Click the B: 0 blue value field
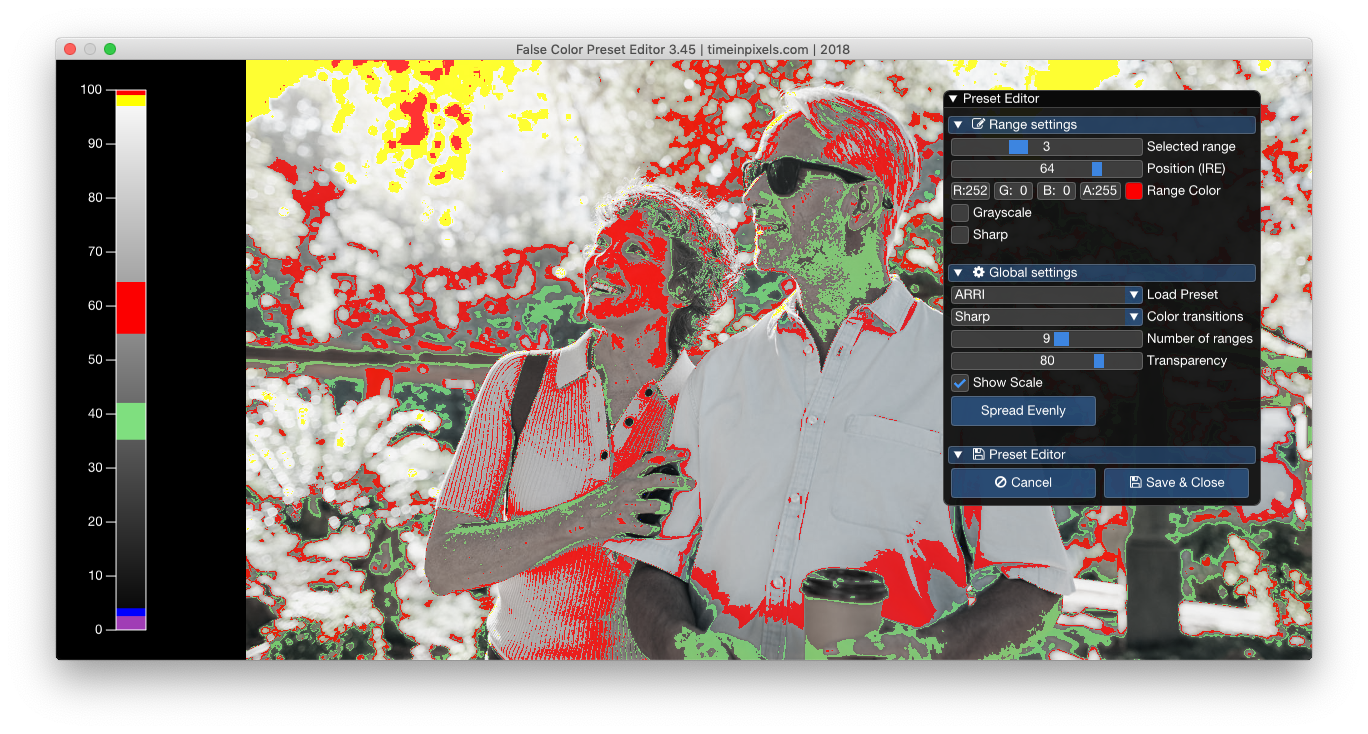Screen dimensions: 1368x734 click(1056, 191)
